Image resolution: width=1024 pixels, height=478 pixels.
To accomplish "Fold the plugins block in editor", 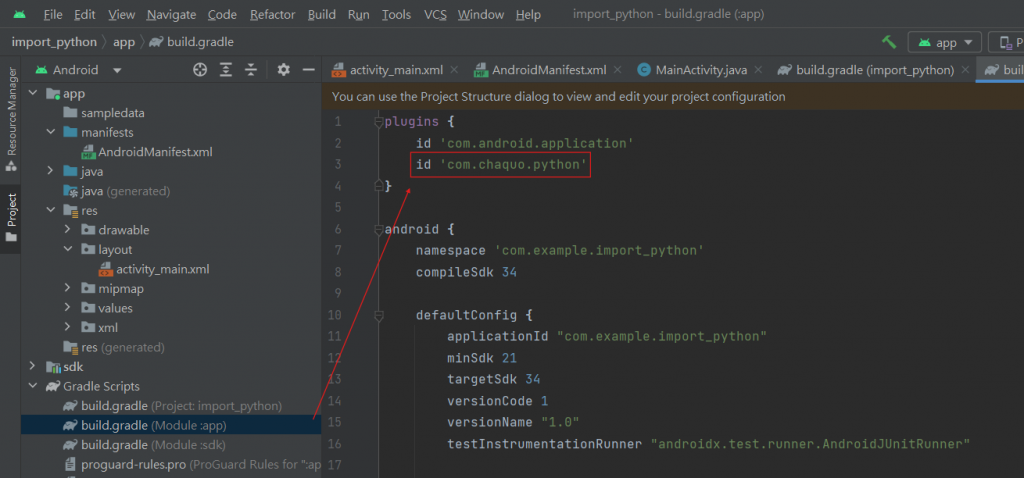I will pos(378,121).
